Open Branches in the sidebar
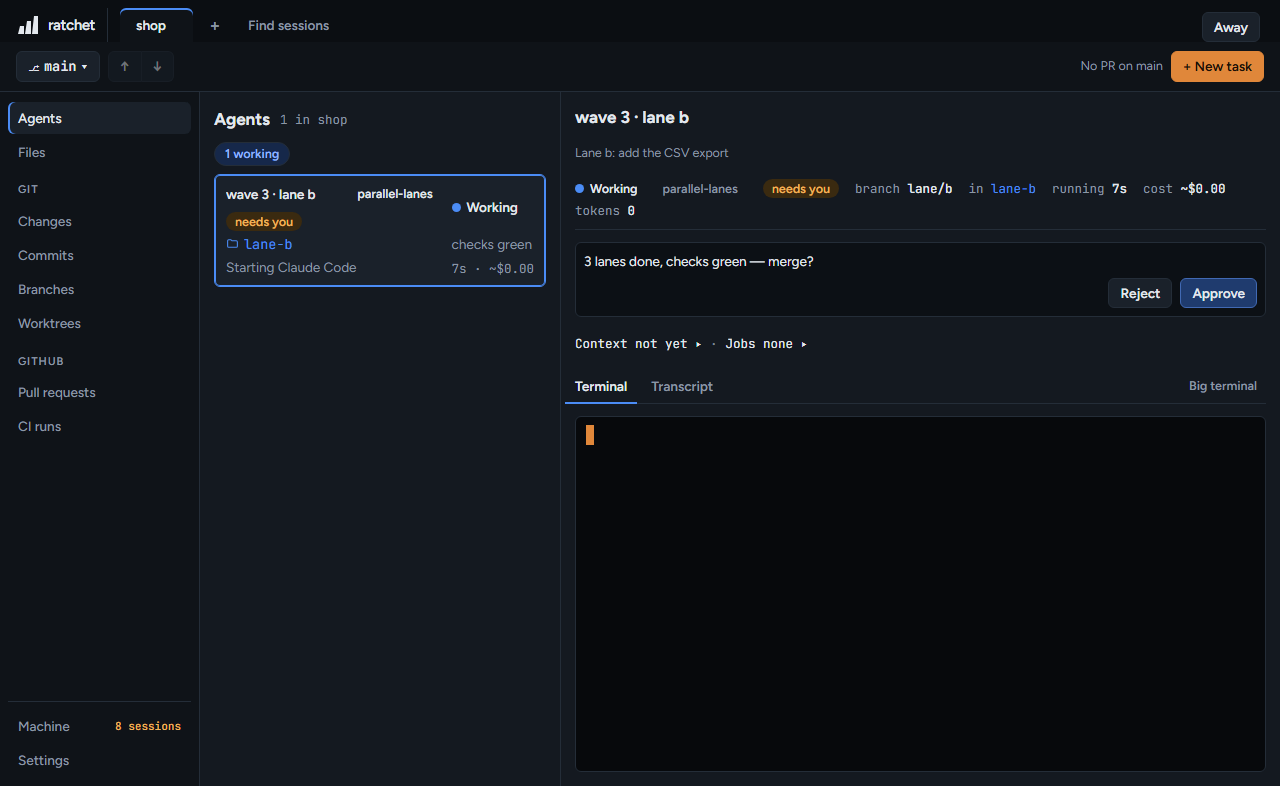Image resolution: width=1280 pixels, height=786 pixels. [99, 289]
